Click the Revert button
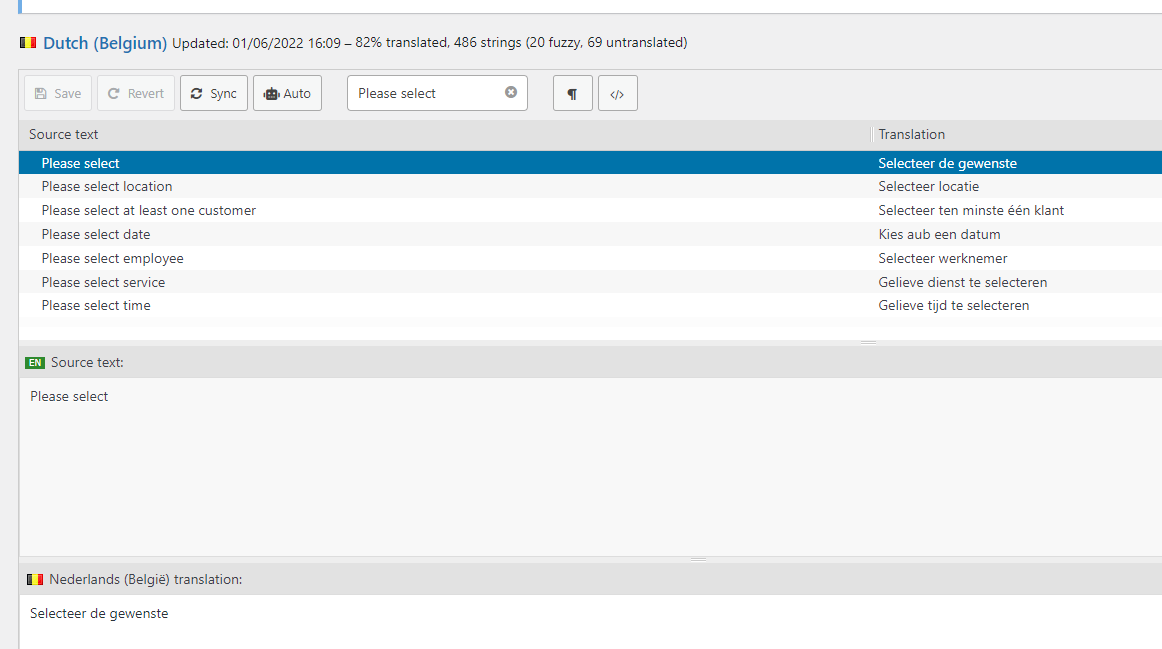Viewport: 1162px width, 649px height. (x=136, y=93)
